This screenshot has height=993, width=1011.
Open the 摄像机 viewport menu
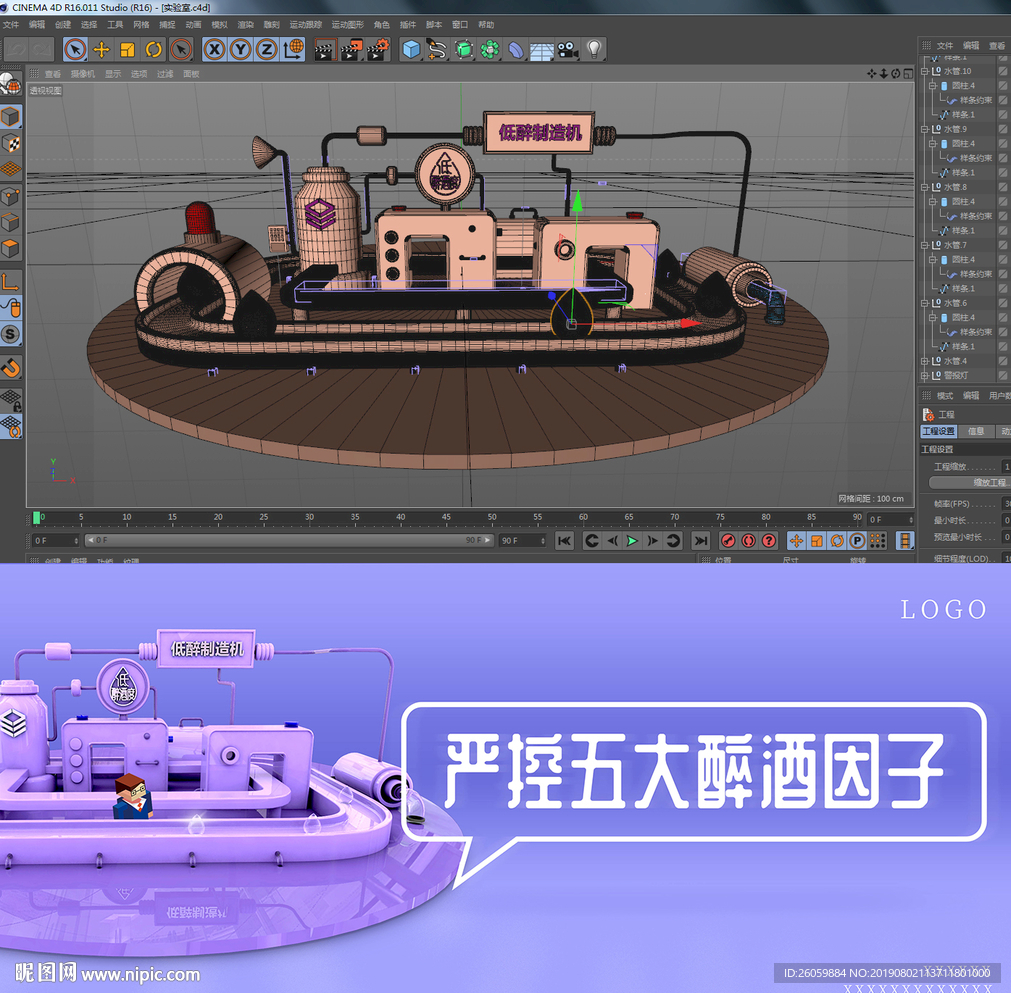click(x=83, y=74)
